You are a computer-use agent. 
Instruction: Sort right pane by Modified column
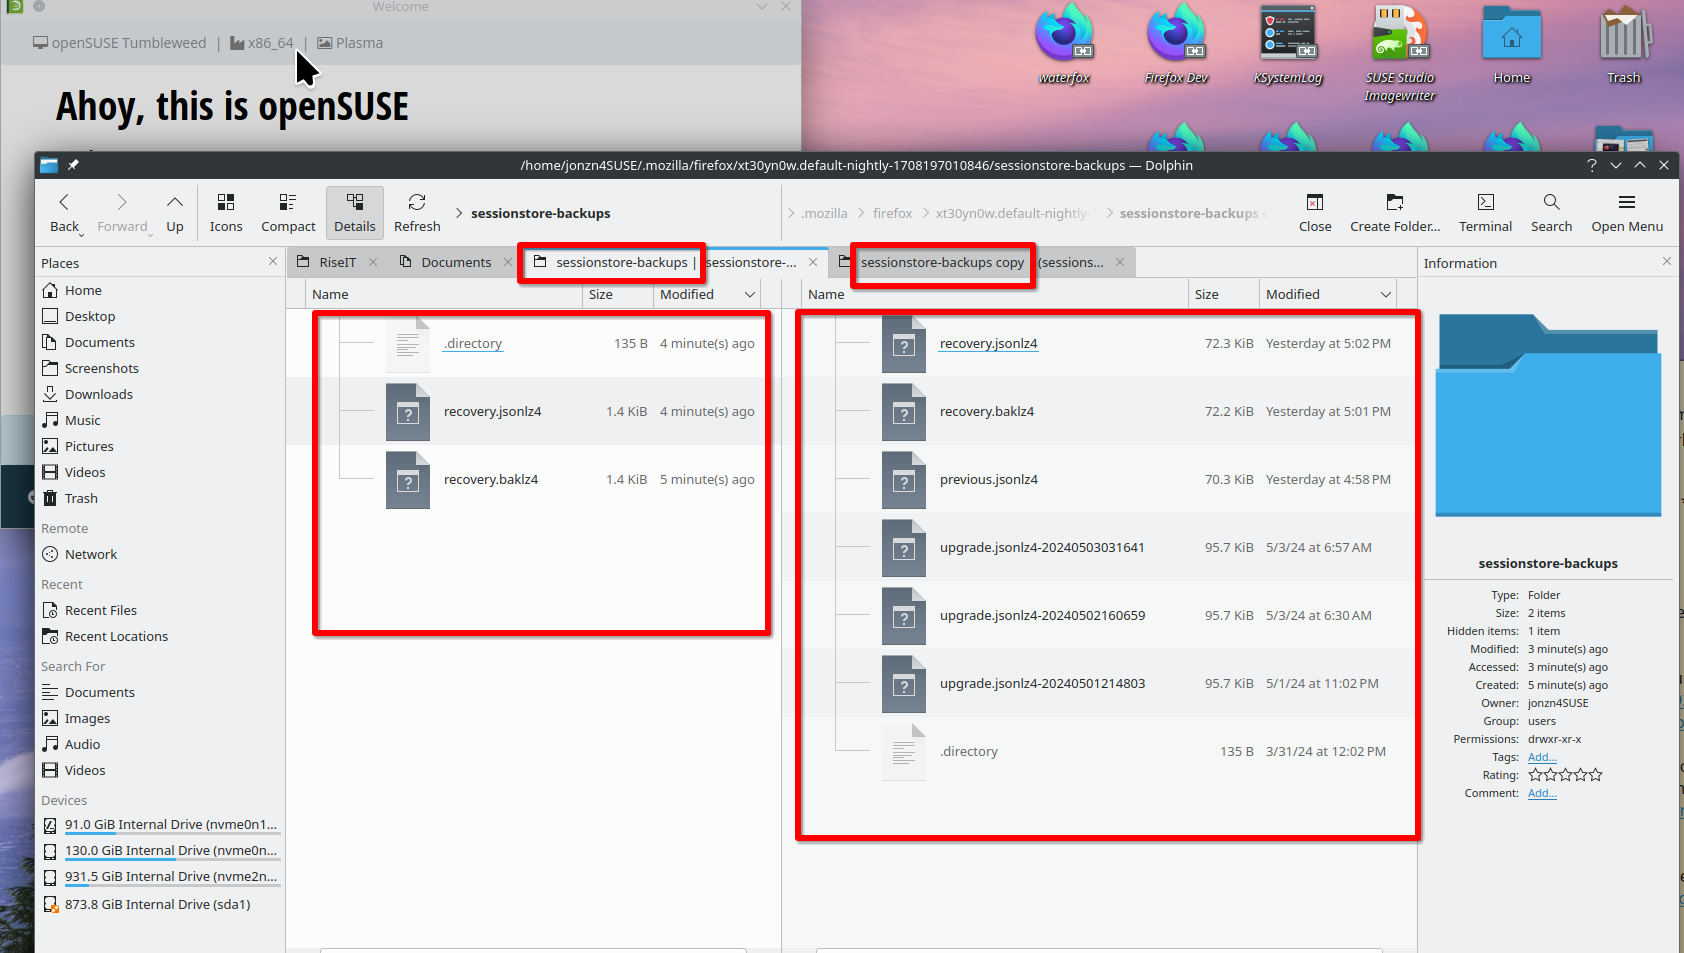click(x=1328, y=294)
